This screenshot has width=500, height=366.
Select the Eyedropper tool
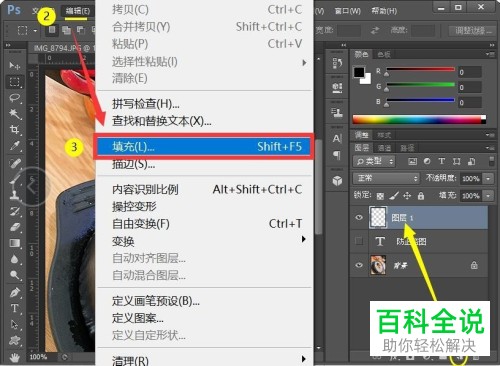(x=15, y=146)
